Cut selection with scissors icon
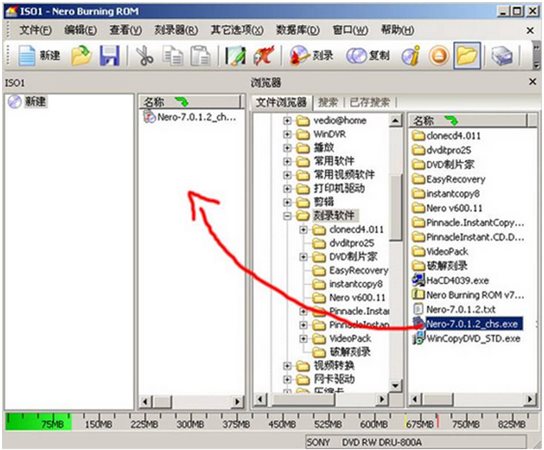Viewport: 544px width, 450px height. tap(144, 56)
